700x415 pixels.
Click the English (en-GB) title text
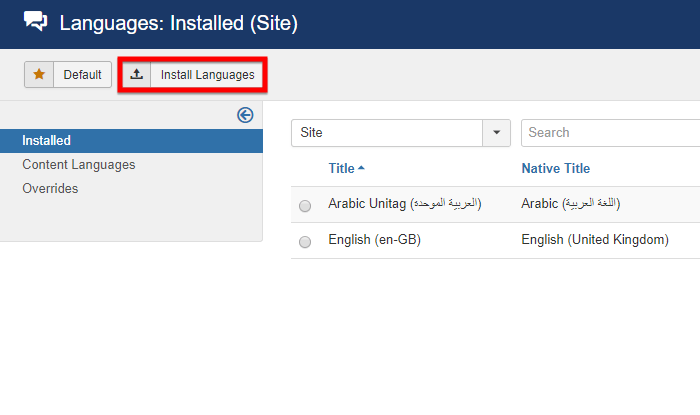[375, 240]
